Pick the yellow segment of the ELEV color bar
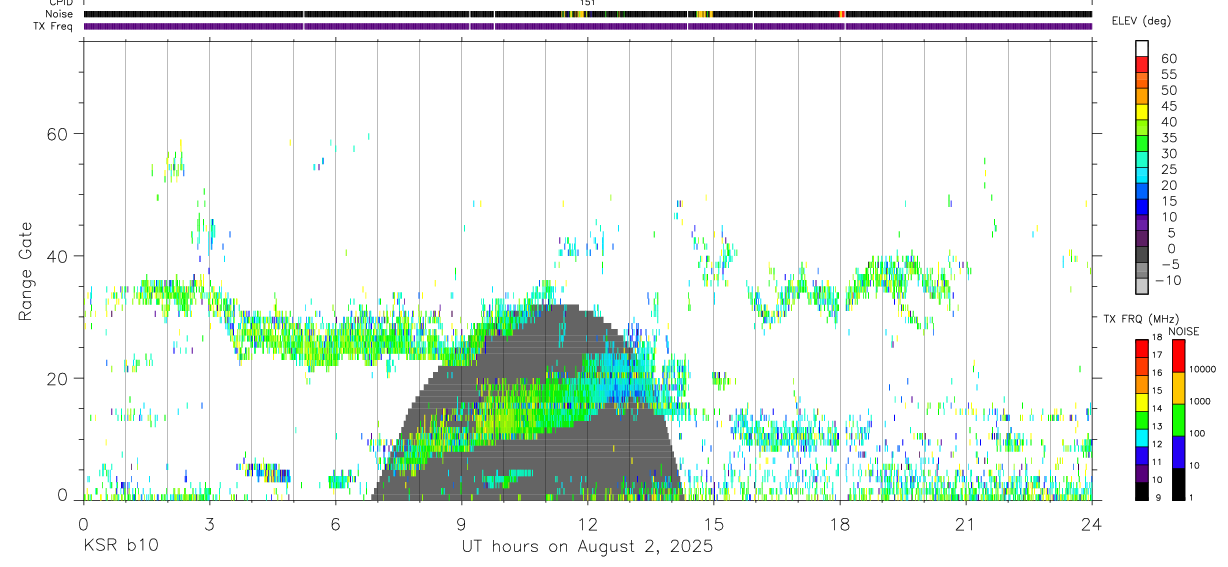 click(x=1142, y=111)
